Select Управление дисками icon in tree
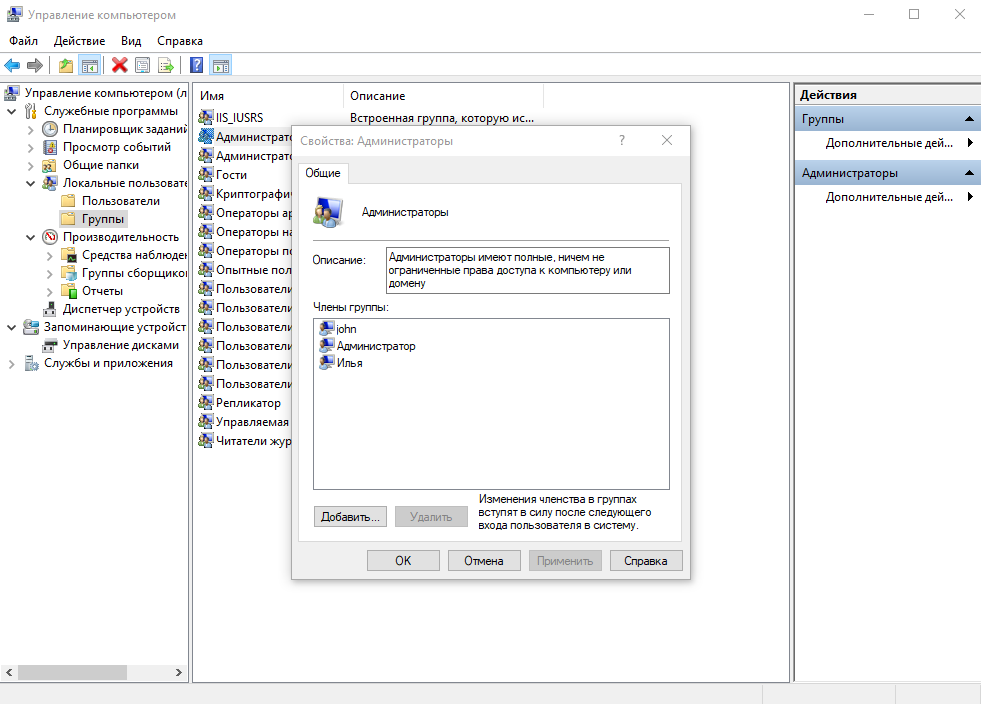 [x=50, y=345]
